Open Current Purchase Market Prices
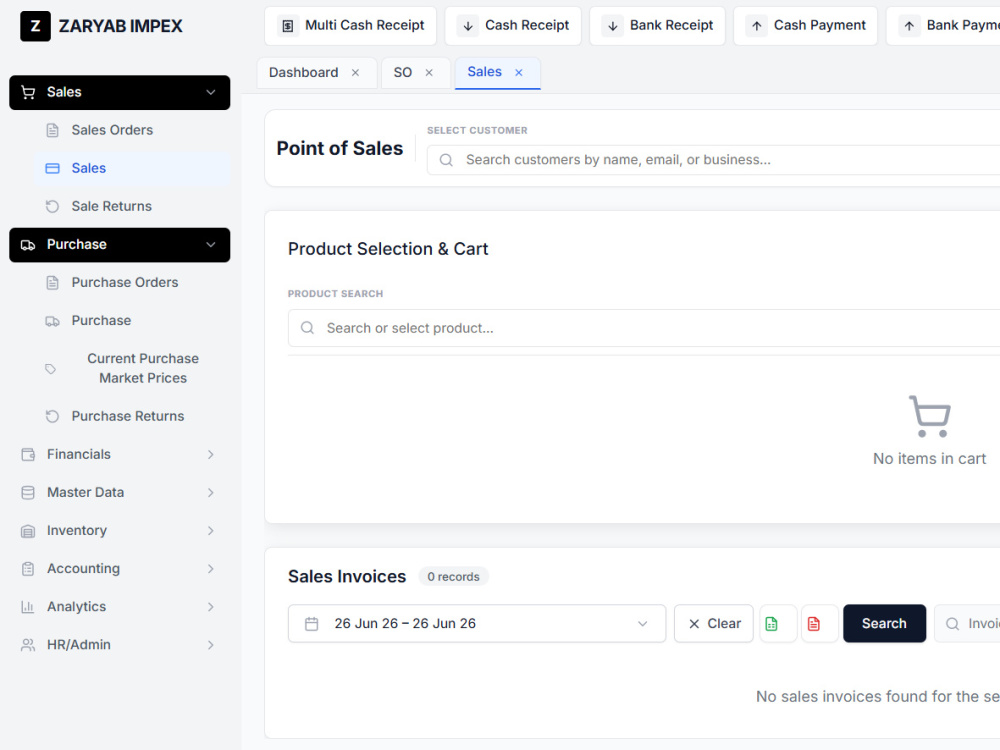This screenshot has height=750, width=1000. (x=131, y=369)
